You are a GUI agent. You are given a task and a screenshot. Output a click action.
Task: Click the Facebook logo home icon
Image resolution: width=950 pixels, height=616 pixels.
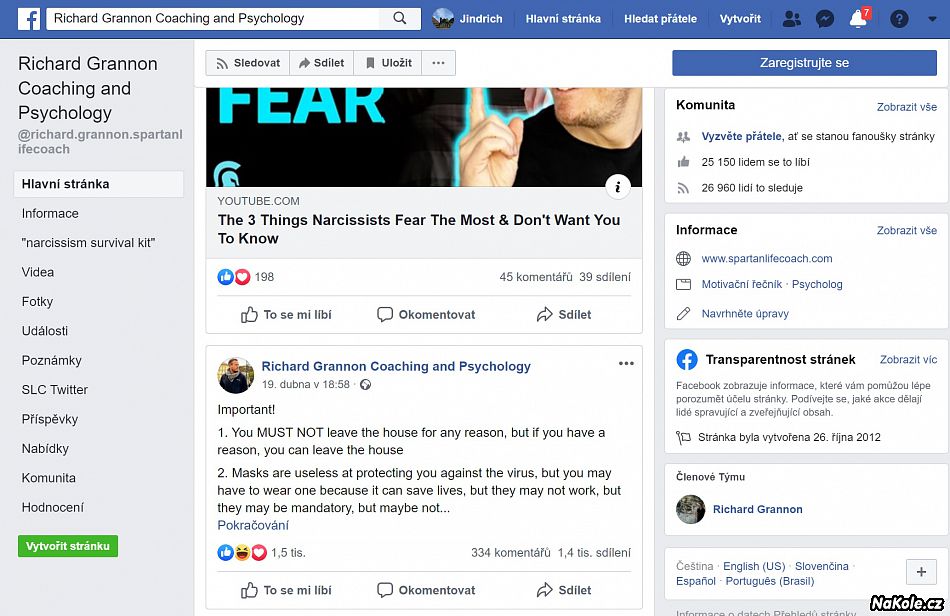point(28,19)
